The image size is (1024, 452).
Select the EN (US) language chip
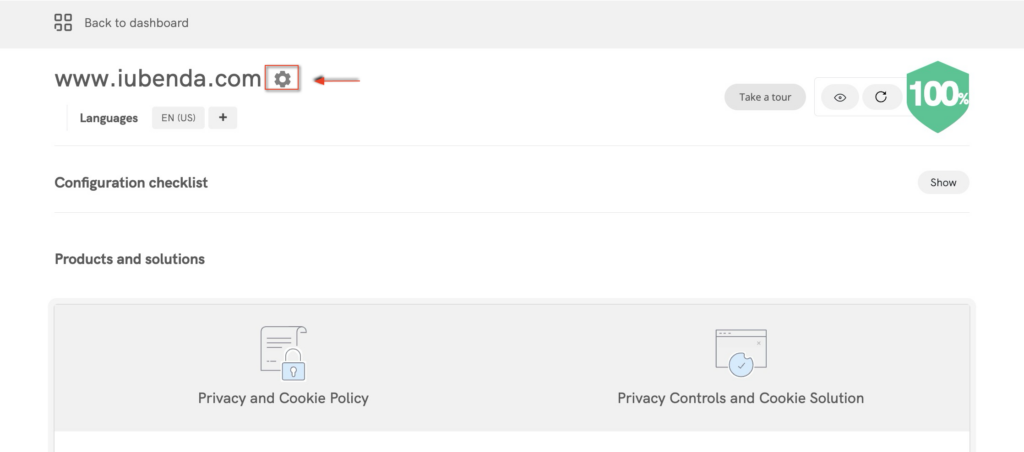point(178,118)
